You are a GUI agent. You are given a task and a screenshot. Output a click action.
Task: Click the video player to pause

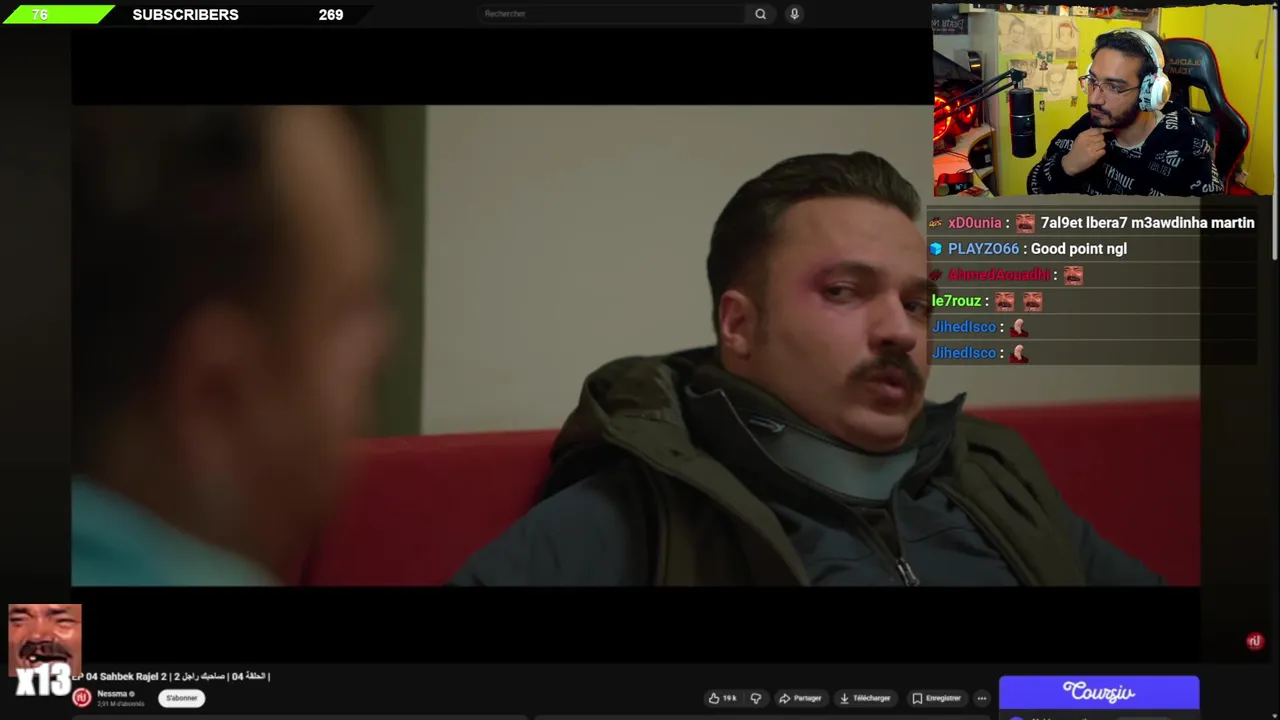(635, 345)
